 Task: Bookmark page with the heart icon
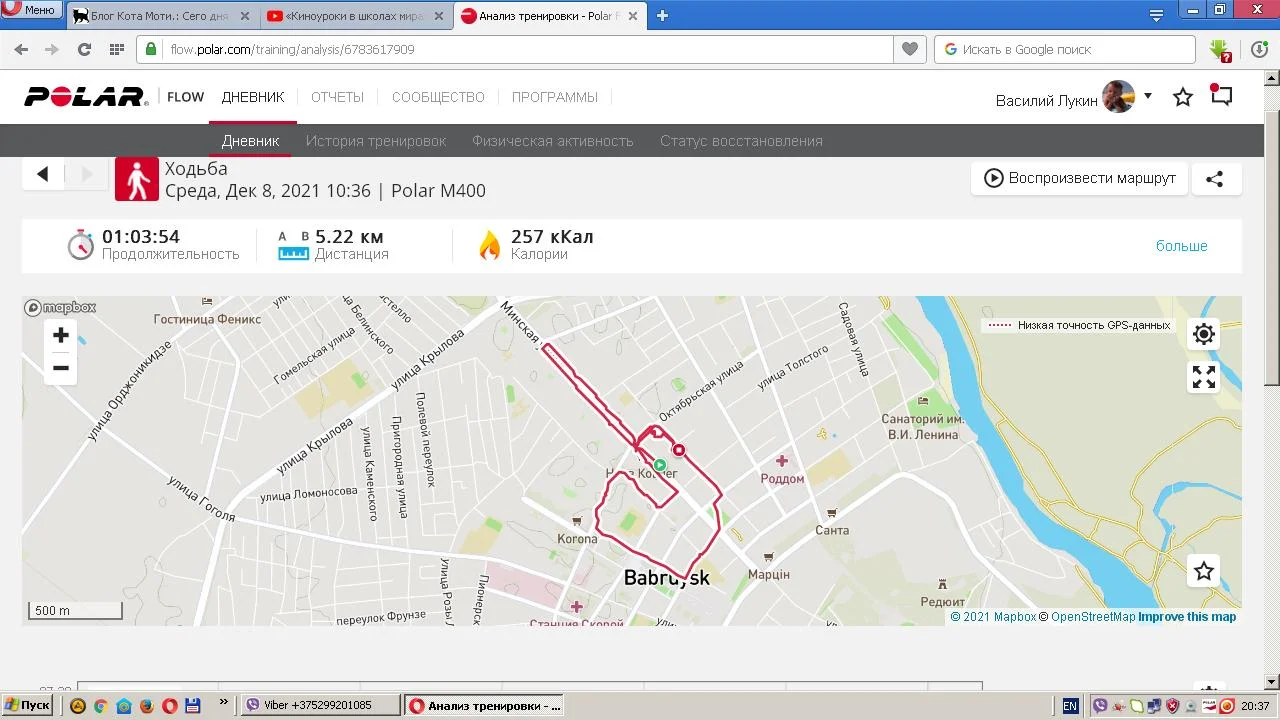[909, 49]
